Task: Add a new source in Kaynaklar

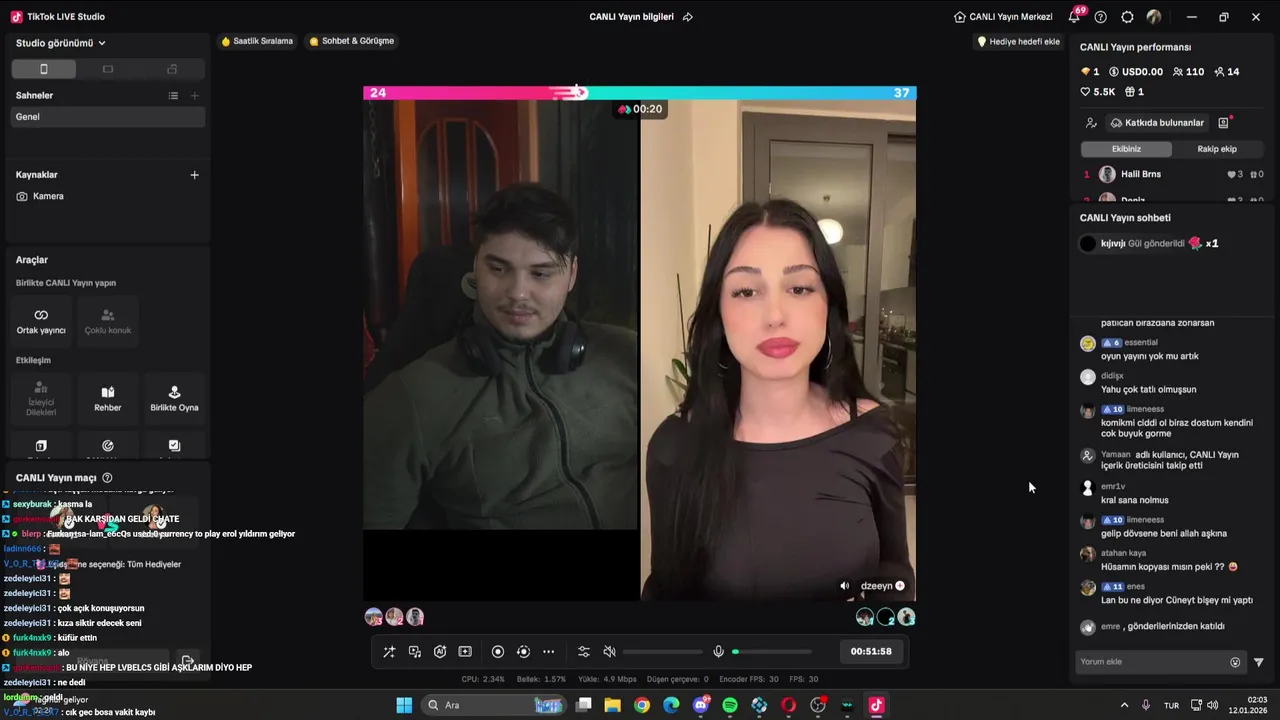Action: click(194, 175)
